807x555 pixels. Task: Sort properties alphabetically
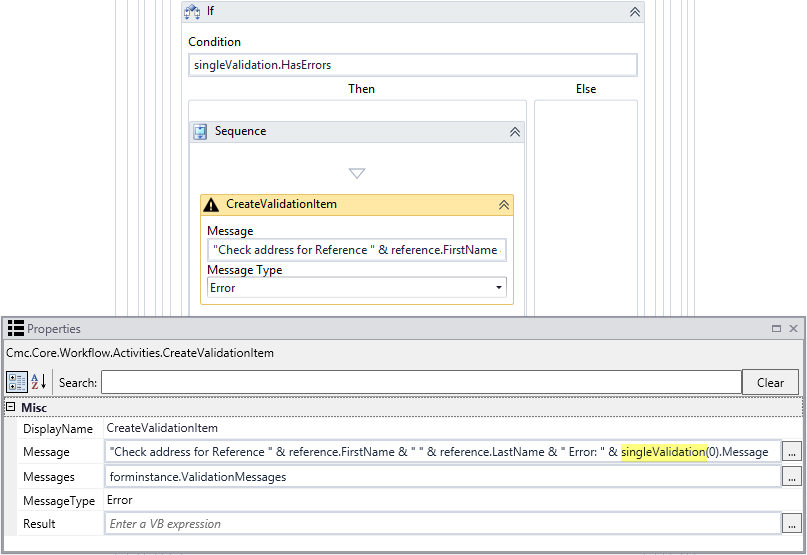click(x=39, y=382)
